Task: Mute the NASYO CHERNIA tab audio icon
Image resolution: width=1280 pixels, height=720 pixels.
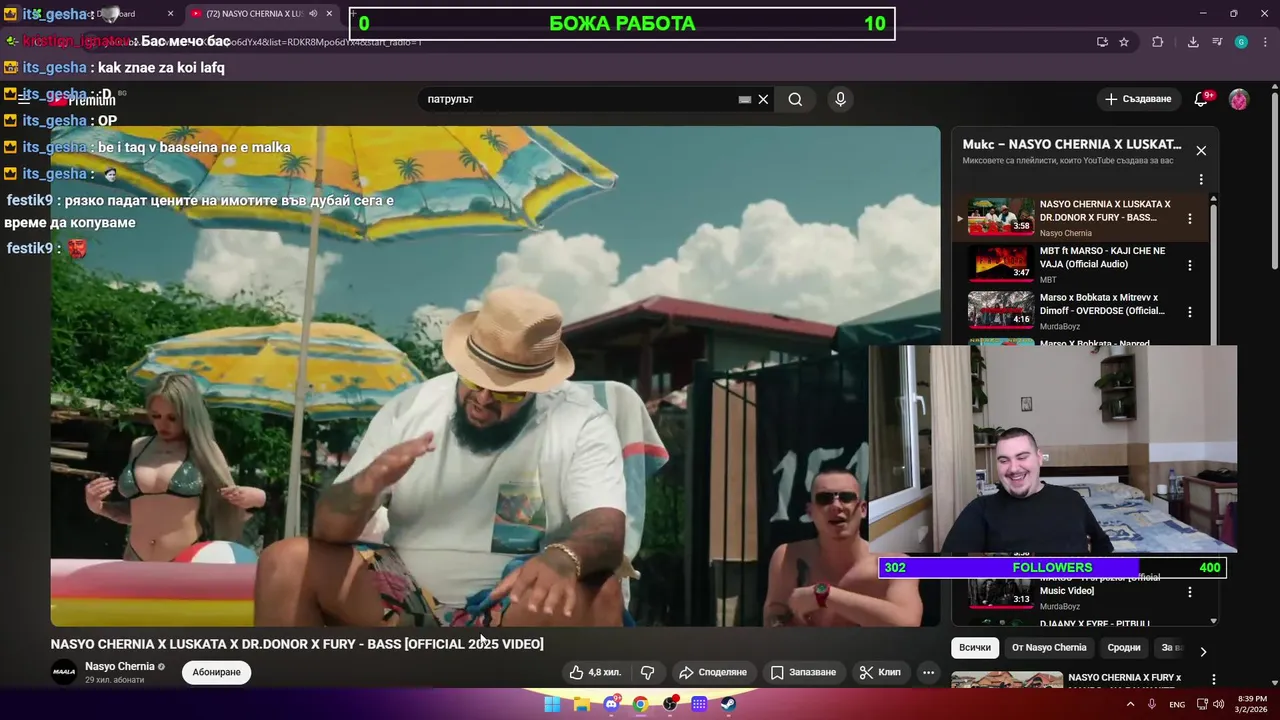Action: point(313,14)
